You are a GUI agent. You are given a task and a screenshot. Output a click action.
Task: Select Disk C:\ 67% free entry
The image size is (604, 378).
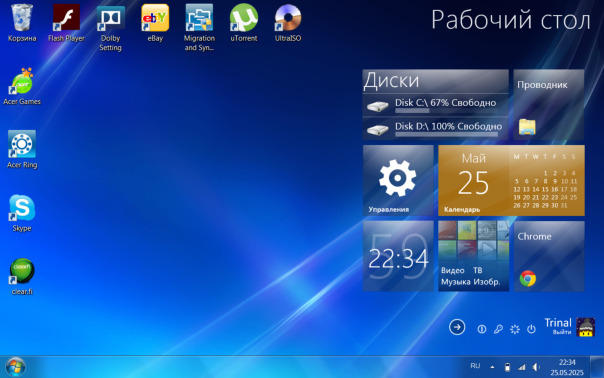(435, 105)
